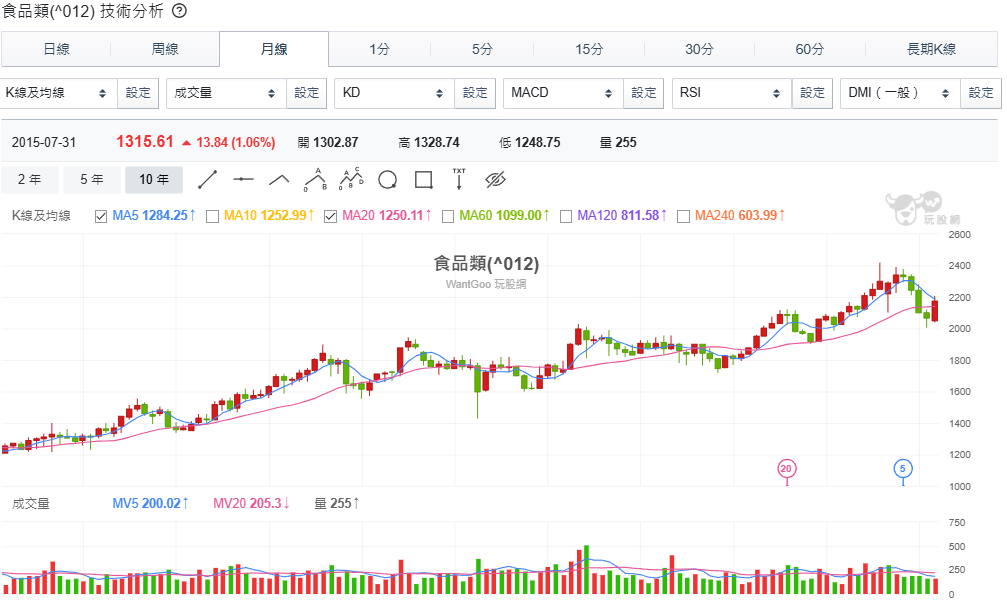The image size is (1007, 603).
Task: Expand the MACD indicator dropdown
Action: tap(563, 93)
